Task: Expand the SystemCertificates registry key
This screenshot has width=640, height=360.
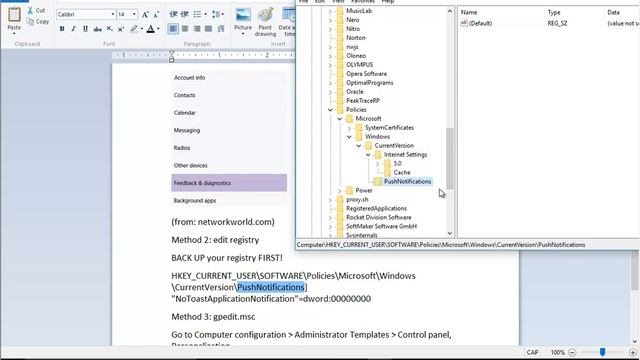Action: (349, 128)
